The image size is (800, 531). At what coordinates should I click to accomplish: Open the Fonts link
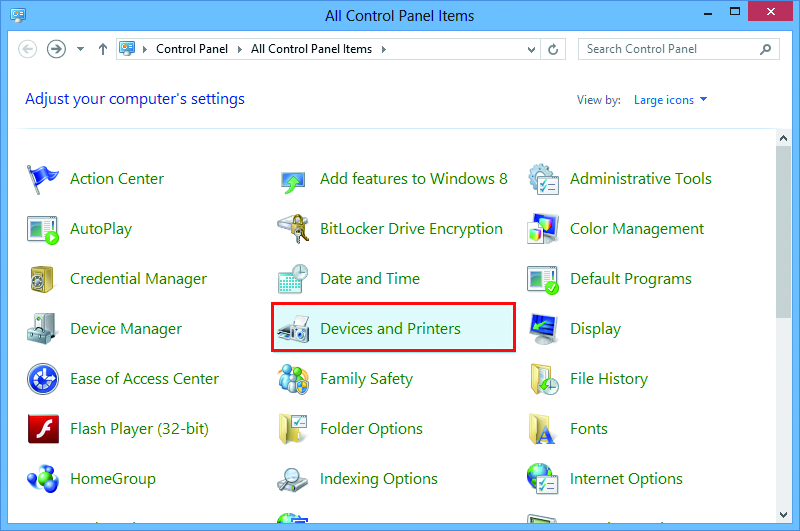pos(589,429)
